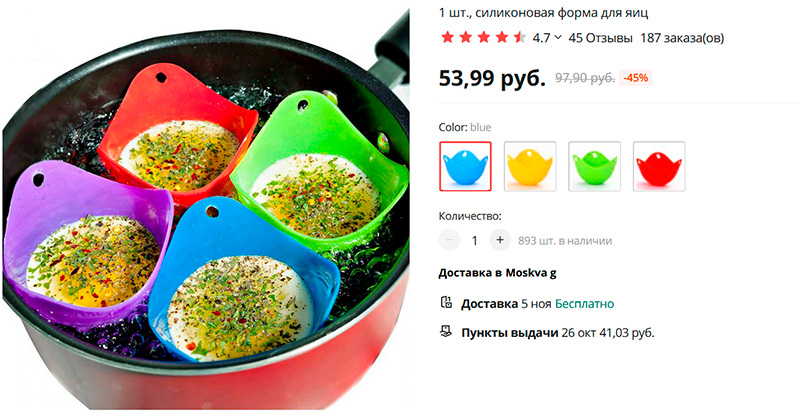Select the blue egg mold color
Viewport: 800px width, 419px height.
(465, 166)
